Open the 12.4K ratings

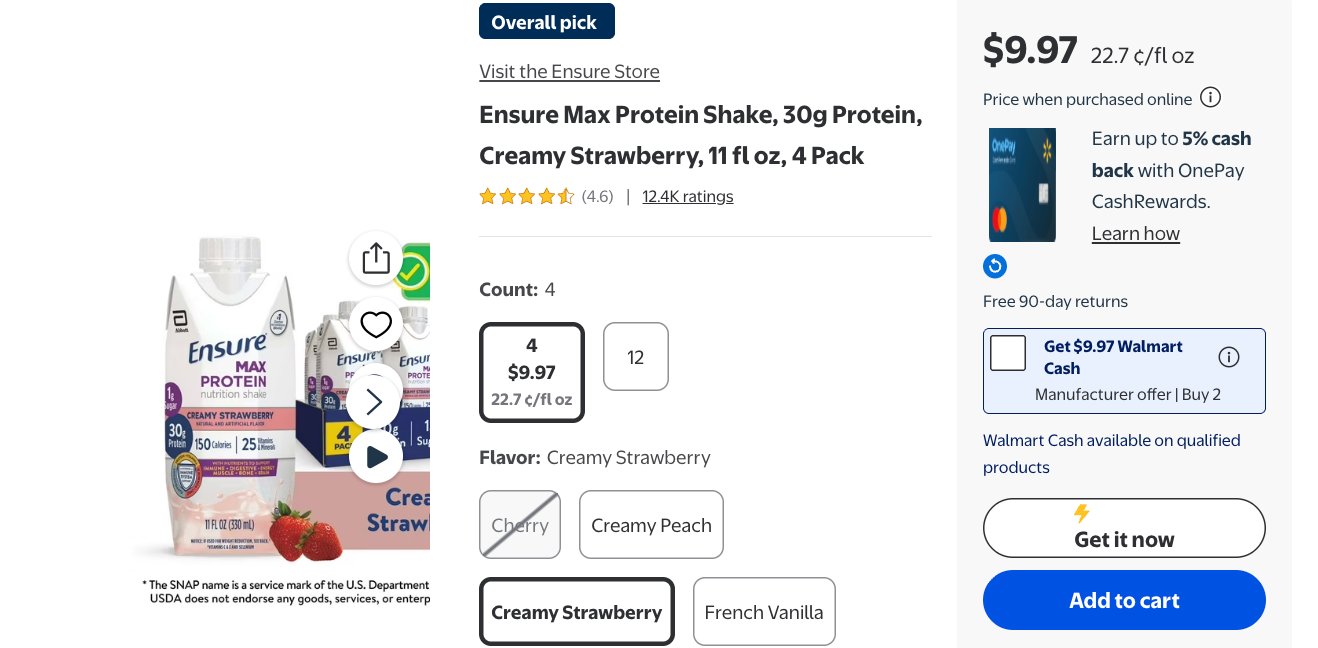(x=687, y=196)
